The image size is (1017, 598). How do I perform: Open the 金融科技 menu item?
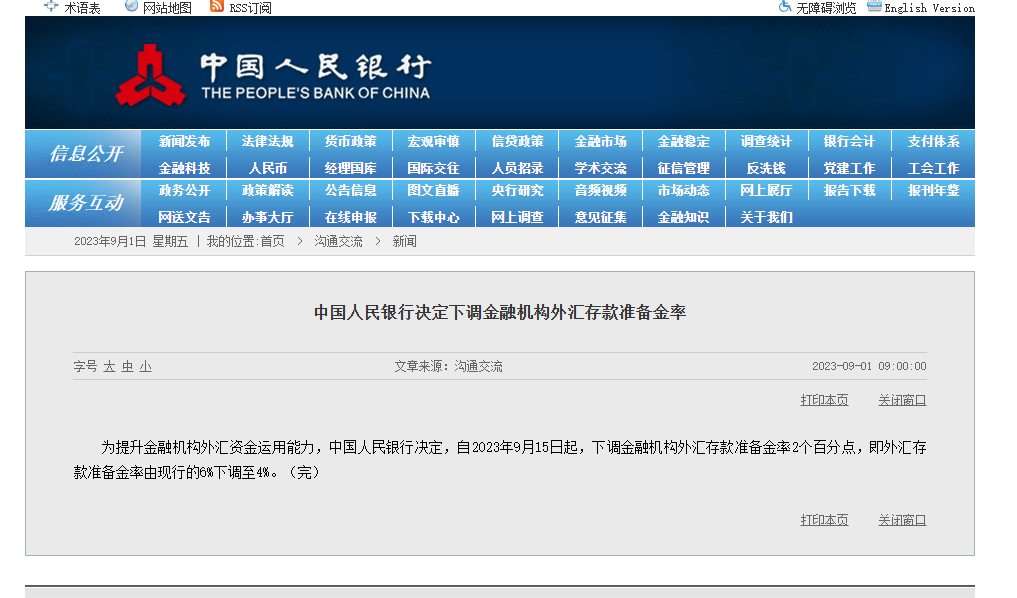tap(185, 169)
